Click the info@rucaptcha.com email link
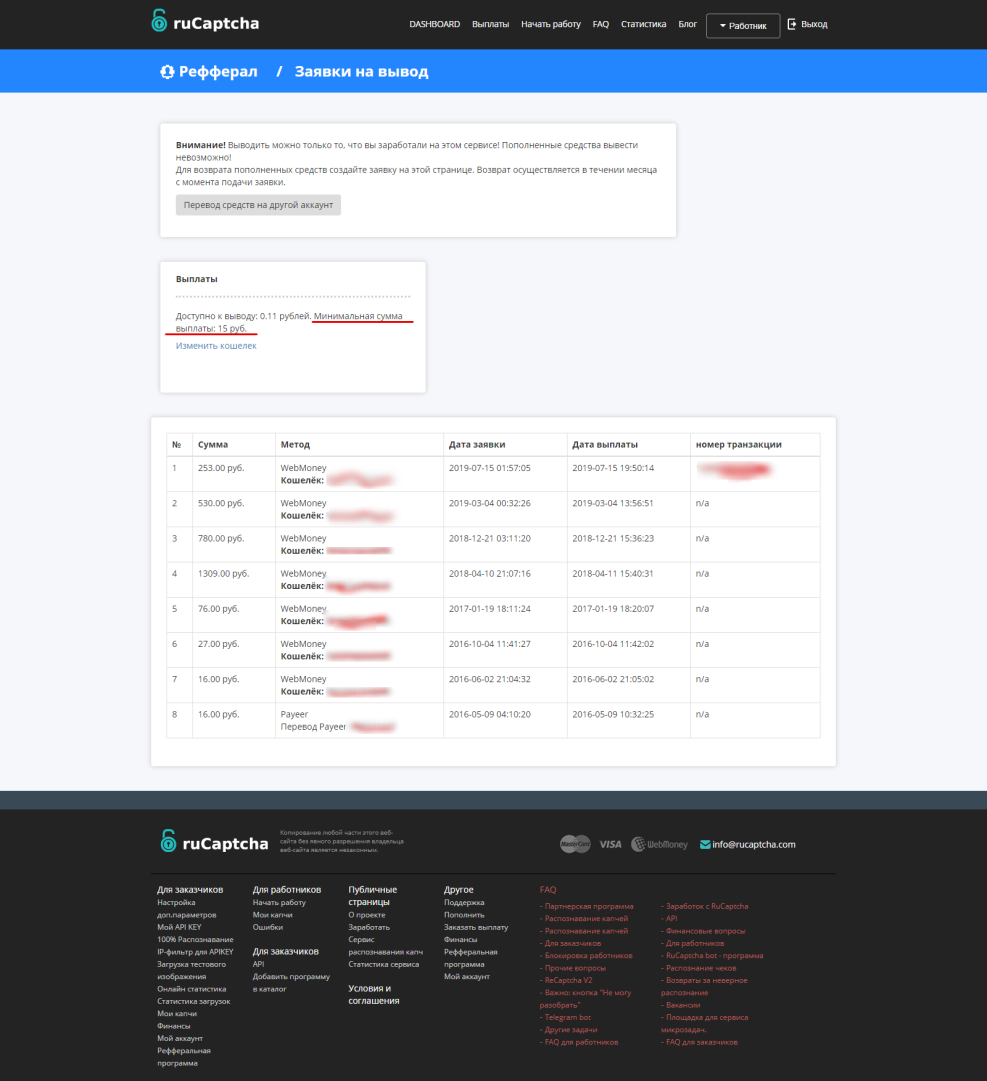The image size is (987, 1081). click(x=754, y=844)
